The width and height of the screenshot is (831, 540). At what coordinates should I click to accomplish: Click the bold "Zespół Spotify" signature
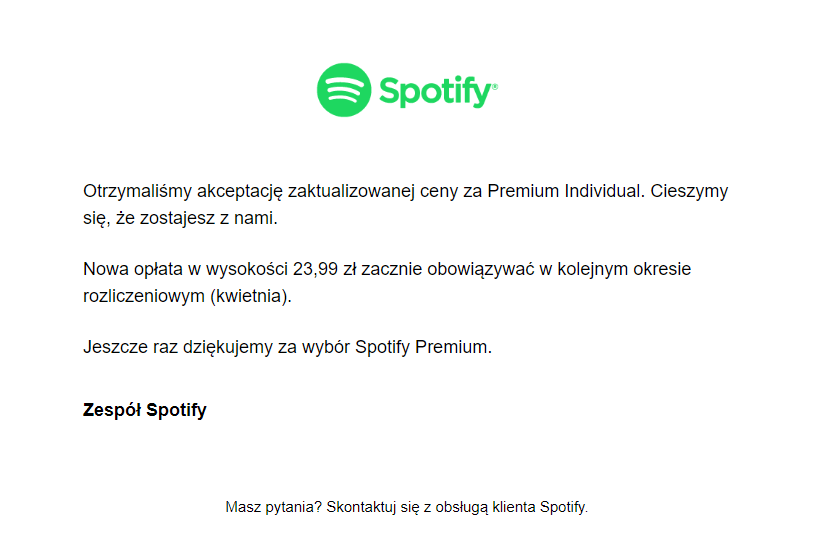[x=144, y=410]
